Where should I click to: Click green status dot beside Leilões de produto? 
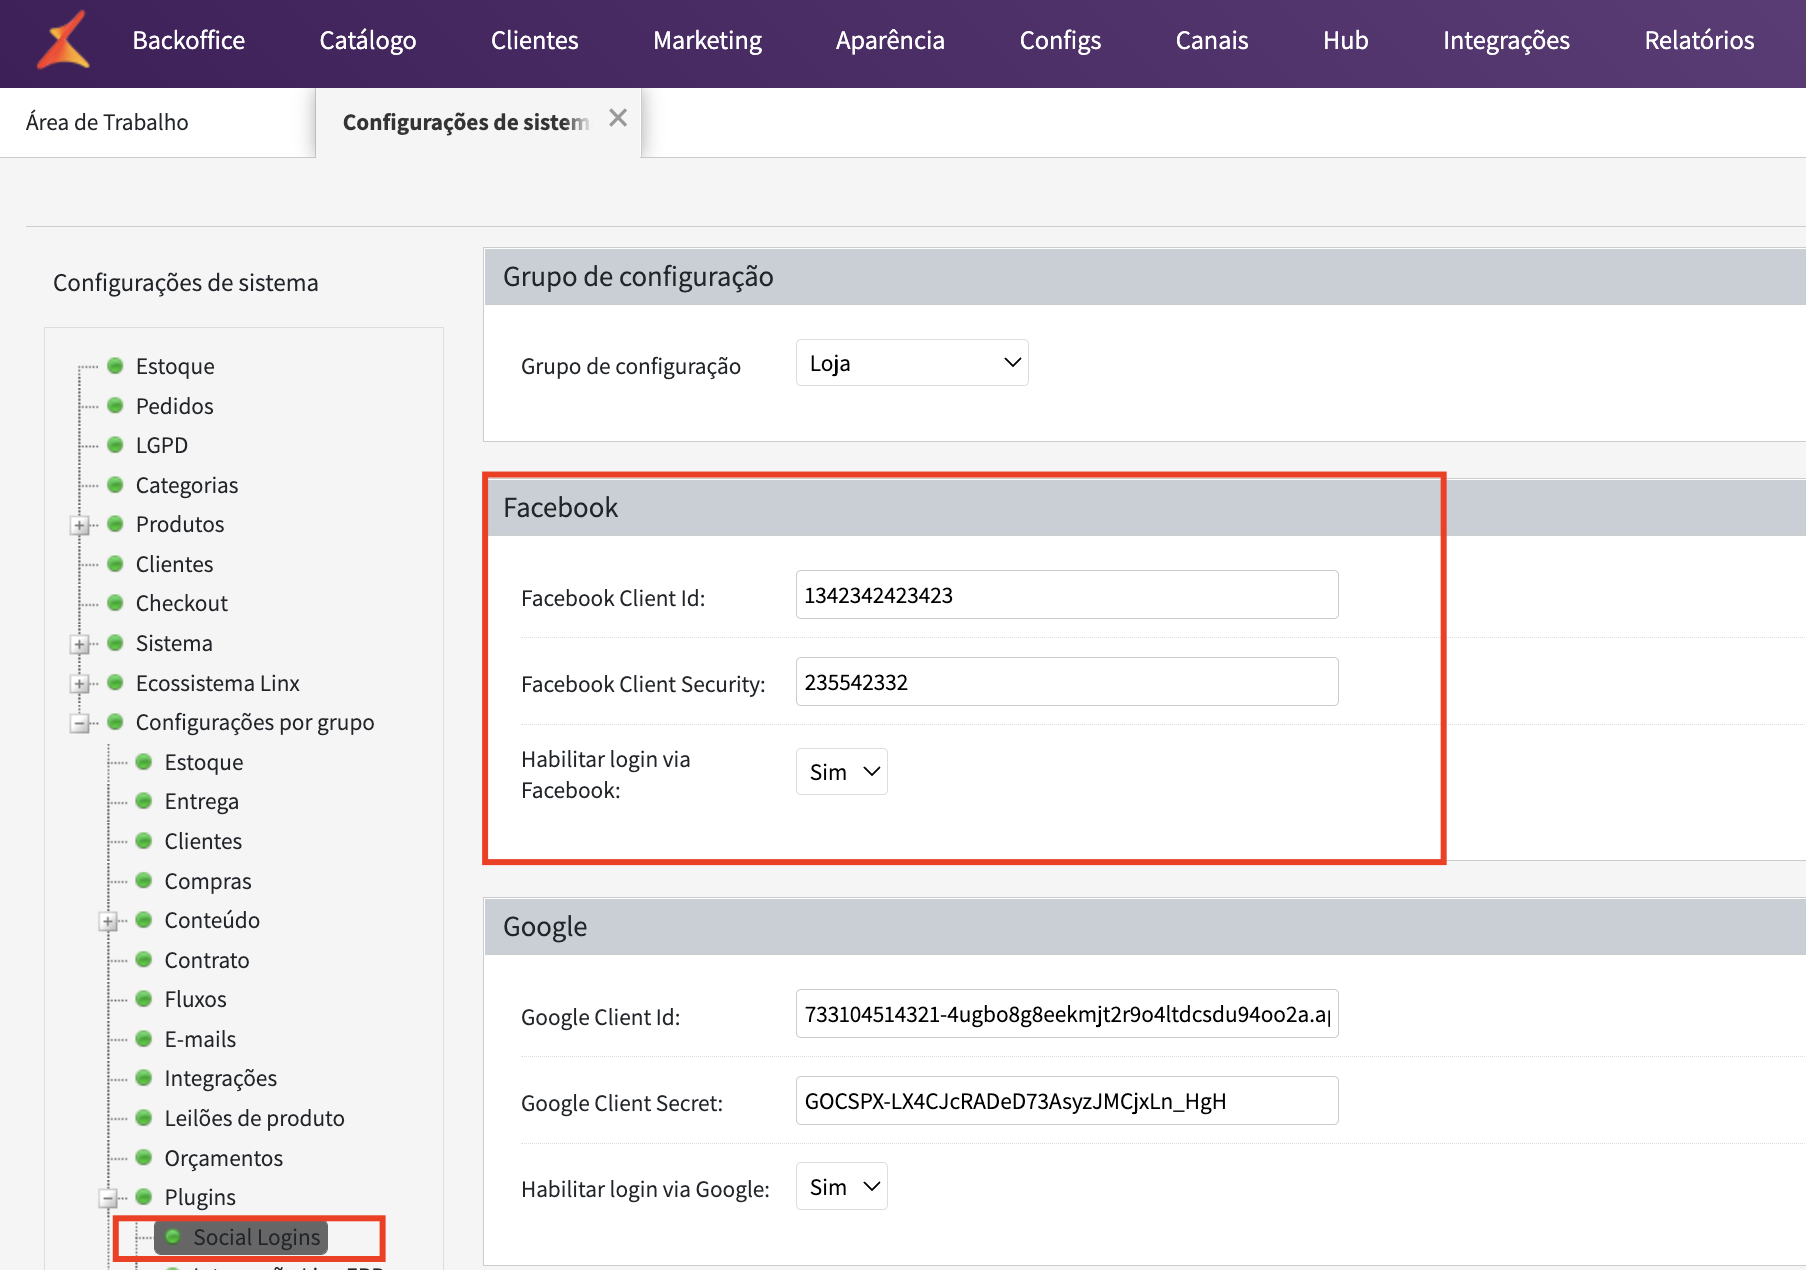[x=144, y=1117]
